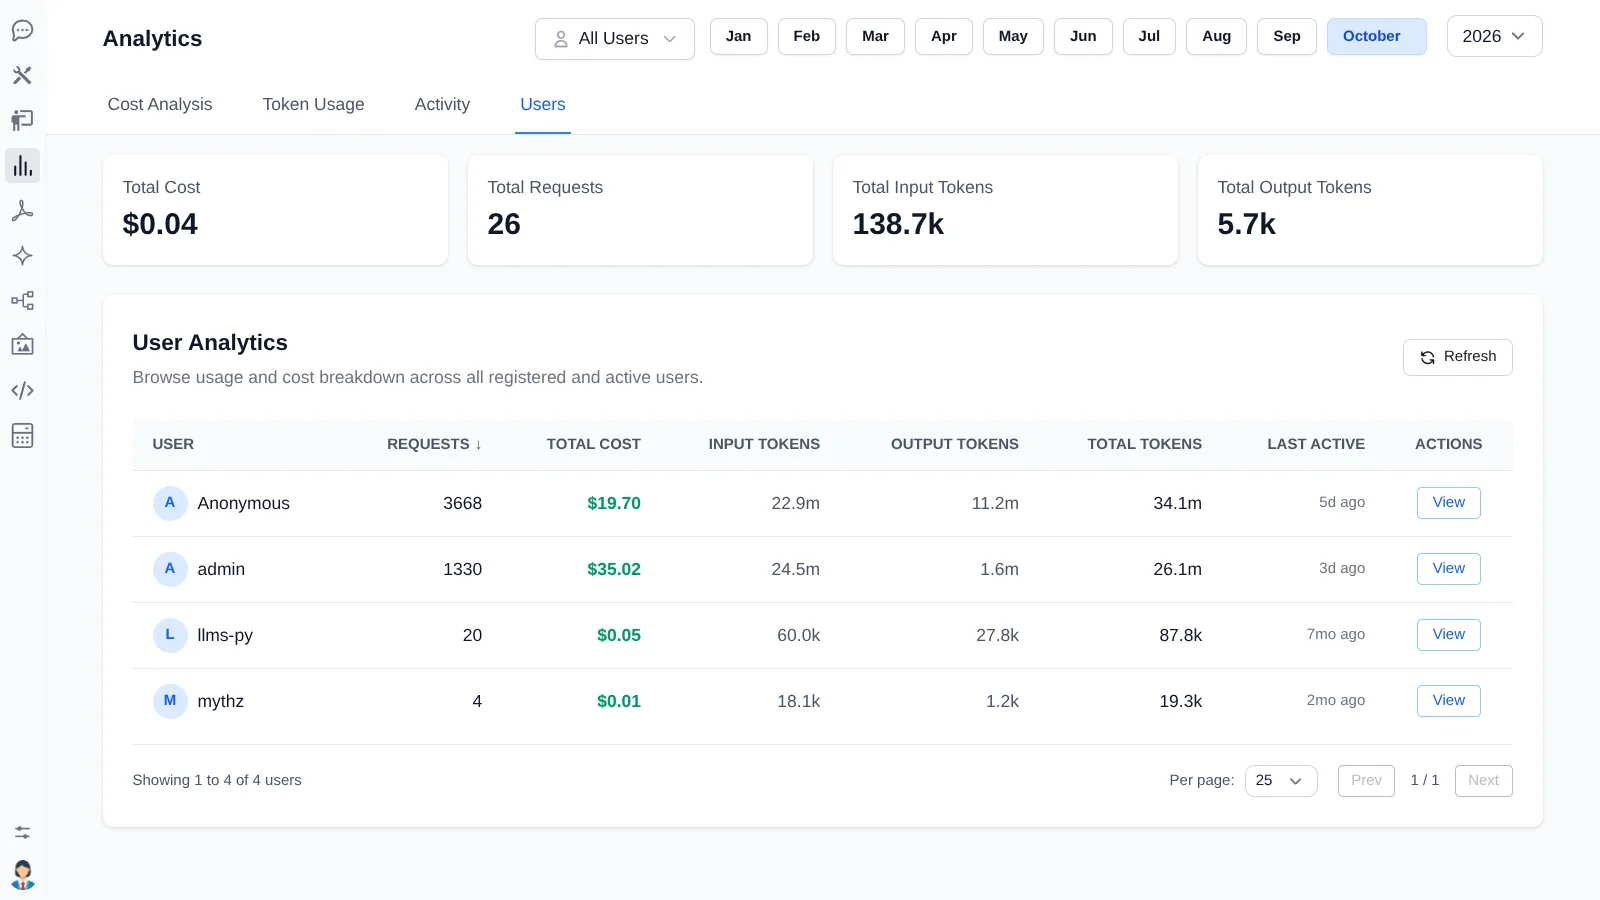Open the 2026 year dropdown
The height and width of the screenshot is (900, 1600).
[1494, 36]
